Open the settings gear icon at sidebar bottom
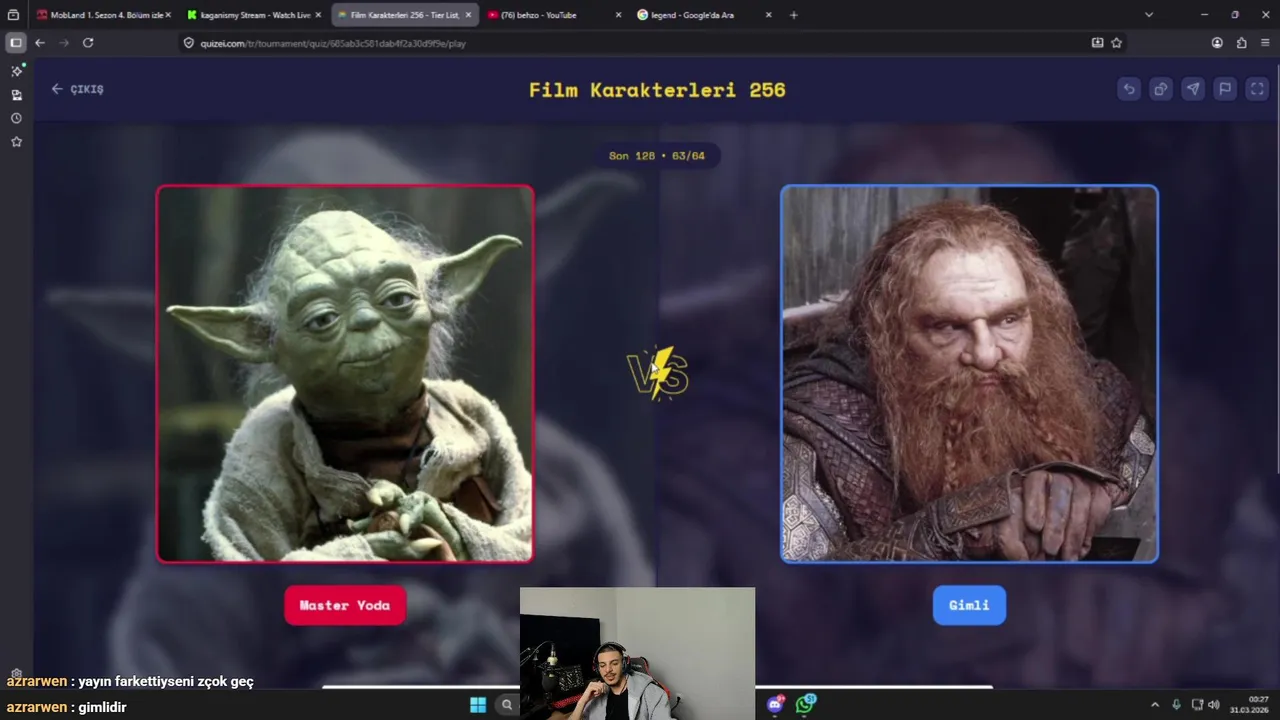 tap(16, 674)
